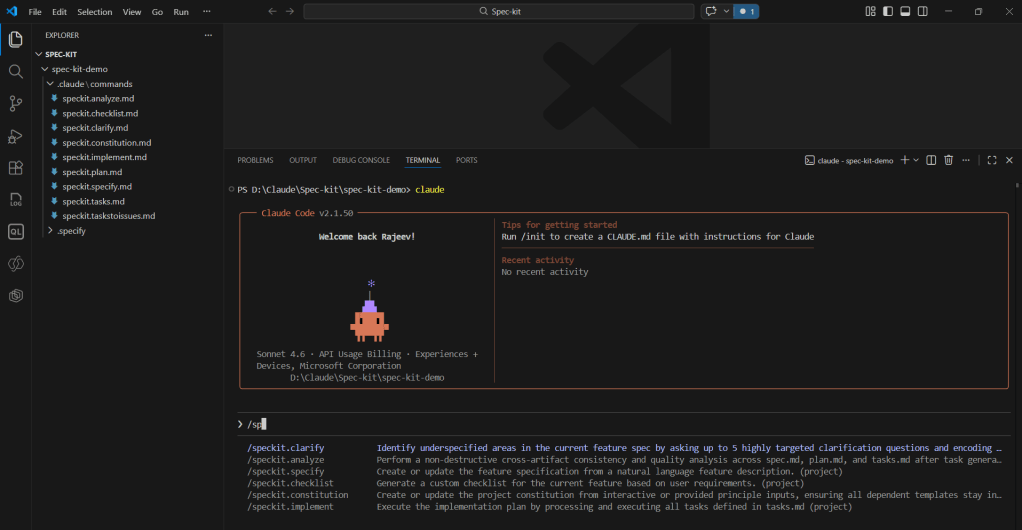Image resolution: width=1022 pixels, height=530 pixels.
Task: Click the new terminal plus icon
Action: pos(904,160)
